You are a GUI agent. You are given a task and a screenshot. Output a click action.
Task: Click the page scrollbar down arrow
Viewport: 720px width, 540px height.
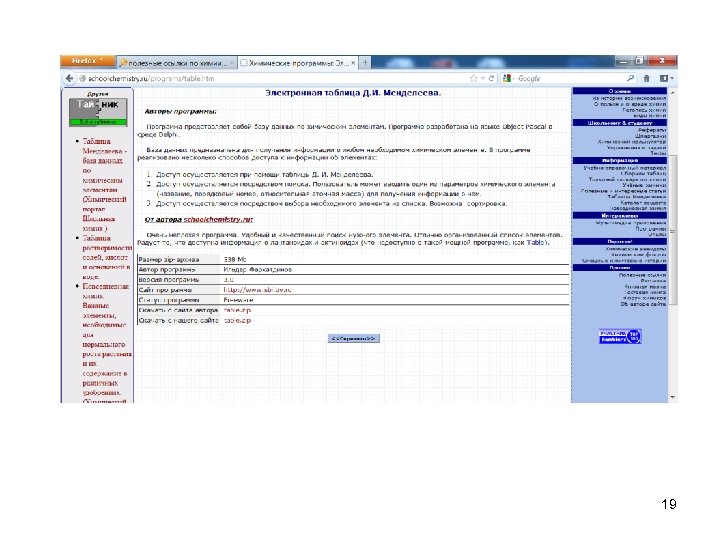tap(673, 397)
